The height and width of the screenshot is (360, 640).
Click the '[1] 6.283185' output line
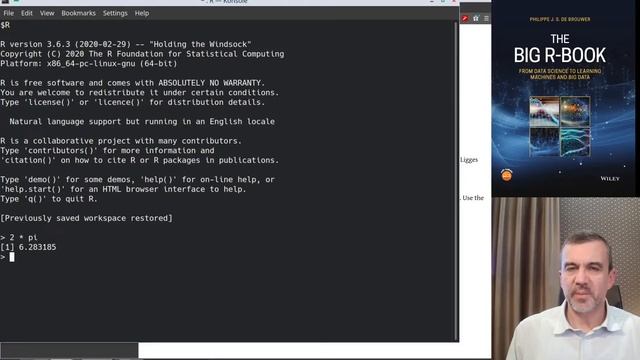[x=28, y=247]
